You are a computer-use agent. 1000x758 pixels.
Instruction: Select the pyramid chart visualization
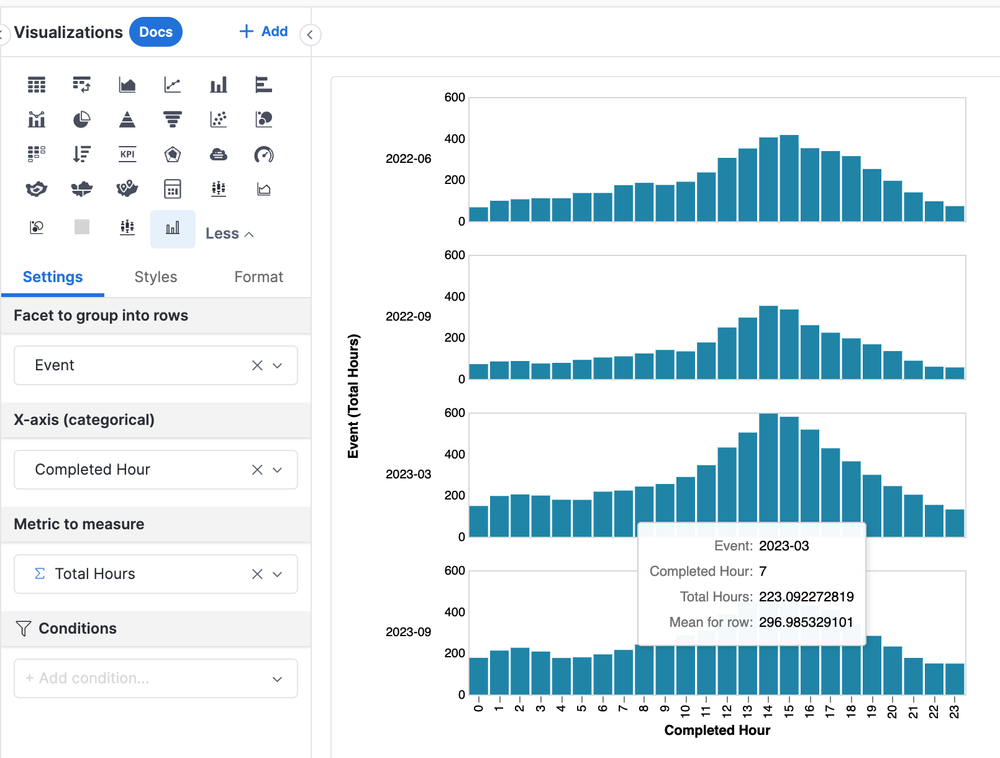[x=127, y=119]
